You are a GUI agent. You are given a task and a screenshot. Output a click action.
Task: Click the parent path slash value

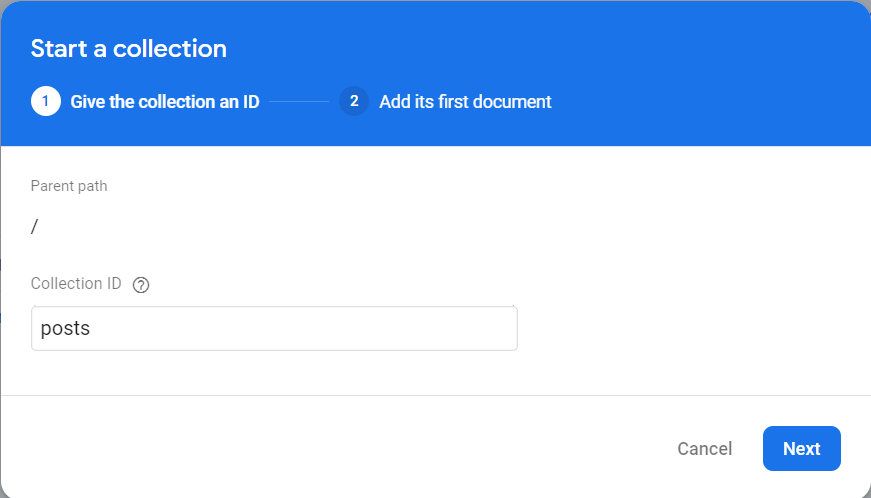click(x=34, y=226)
